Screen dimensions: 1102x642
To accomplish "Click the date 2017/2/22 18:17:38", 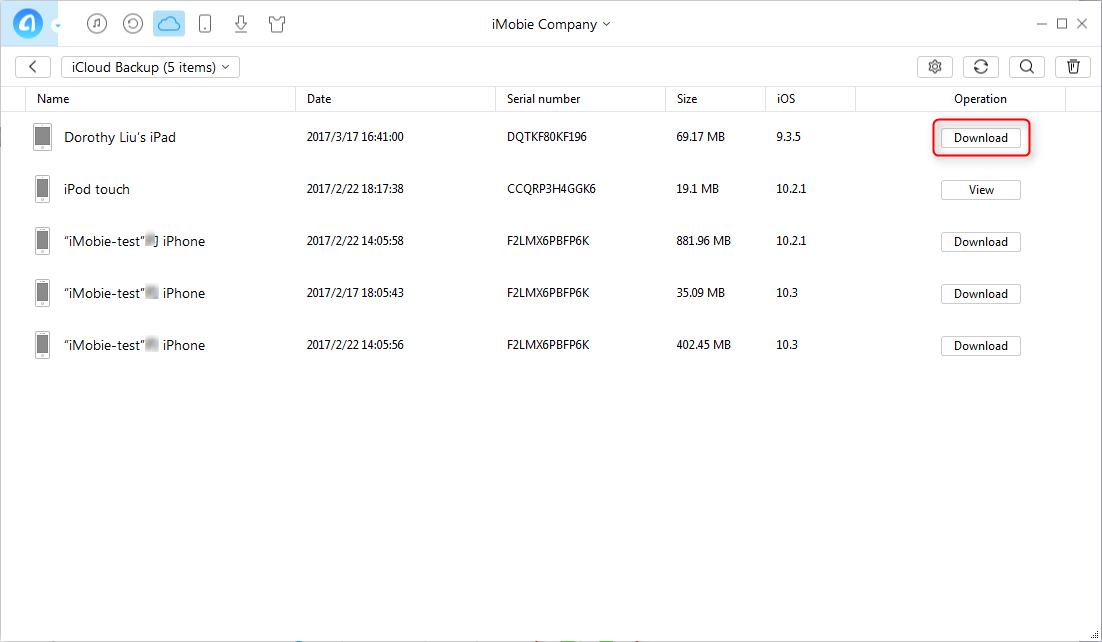I will [x=355, y=189].
